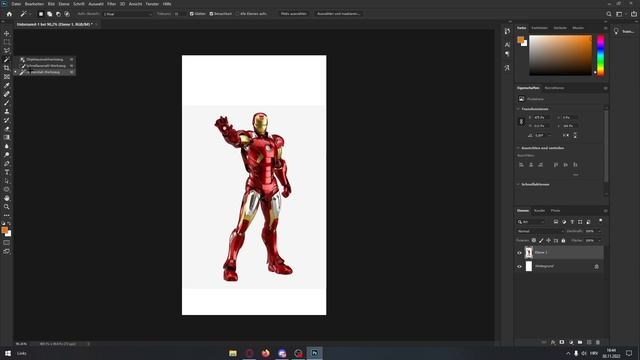Hide the Ebene 1 layer

[519, 253]
